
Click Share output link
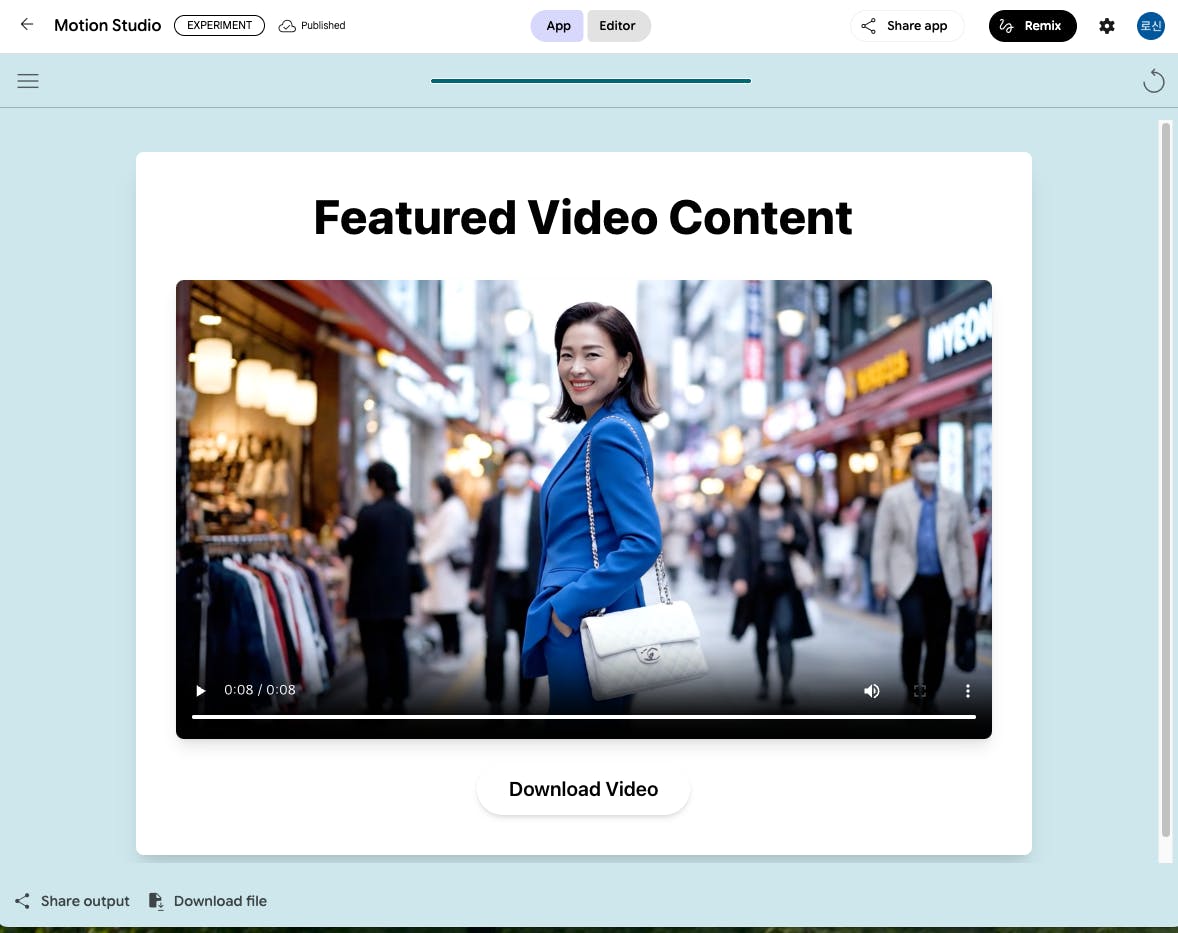tap(72, 901)
